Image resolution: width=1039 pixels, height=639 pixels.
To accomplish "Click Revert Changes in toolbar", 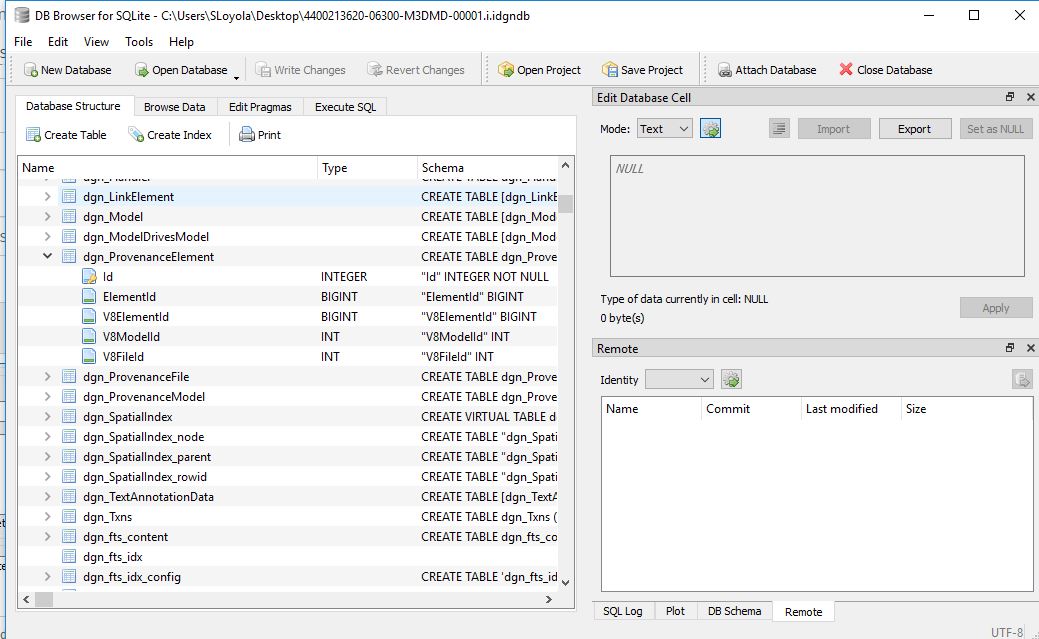I will pyautogui.click(x=415, y=70).
